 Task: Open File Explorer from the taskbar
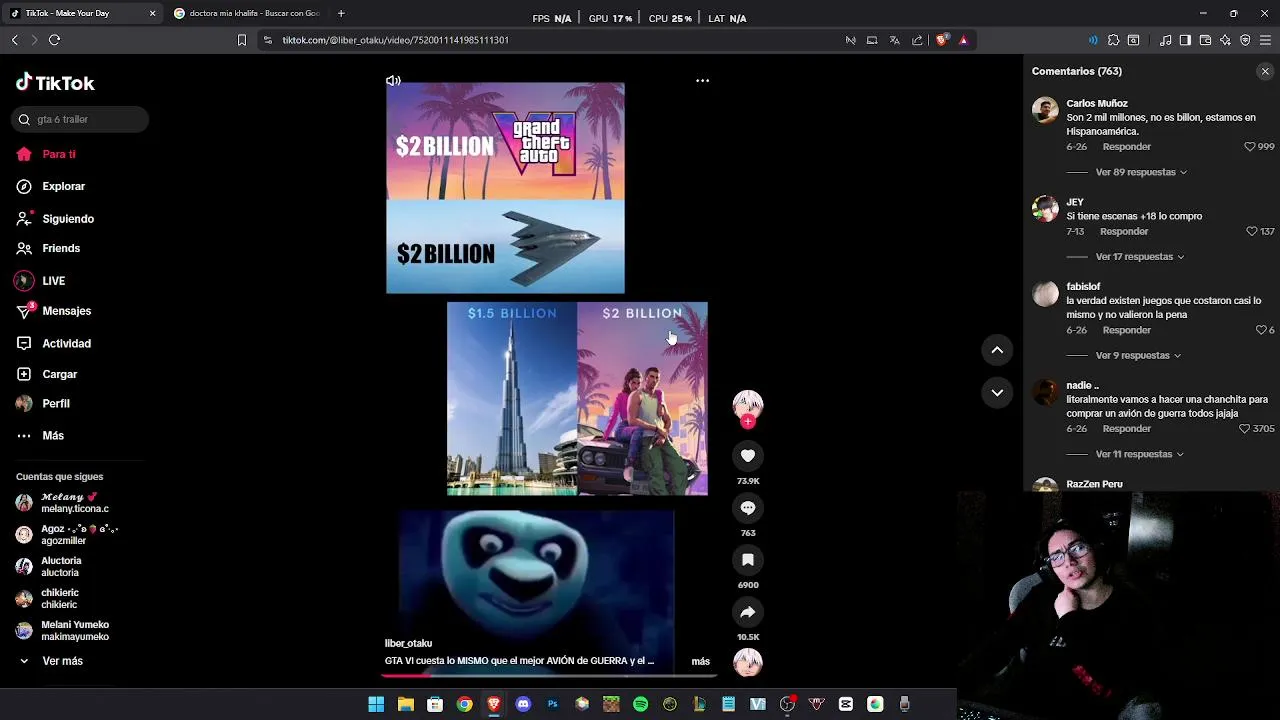click(405, 705)
